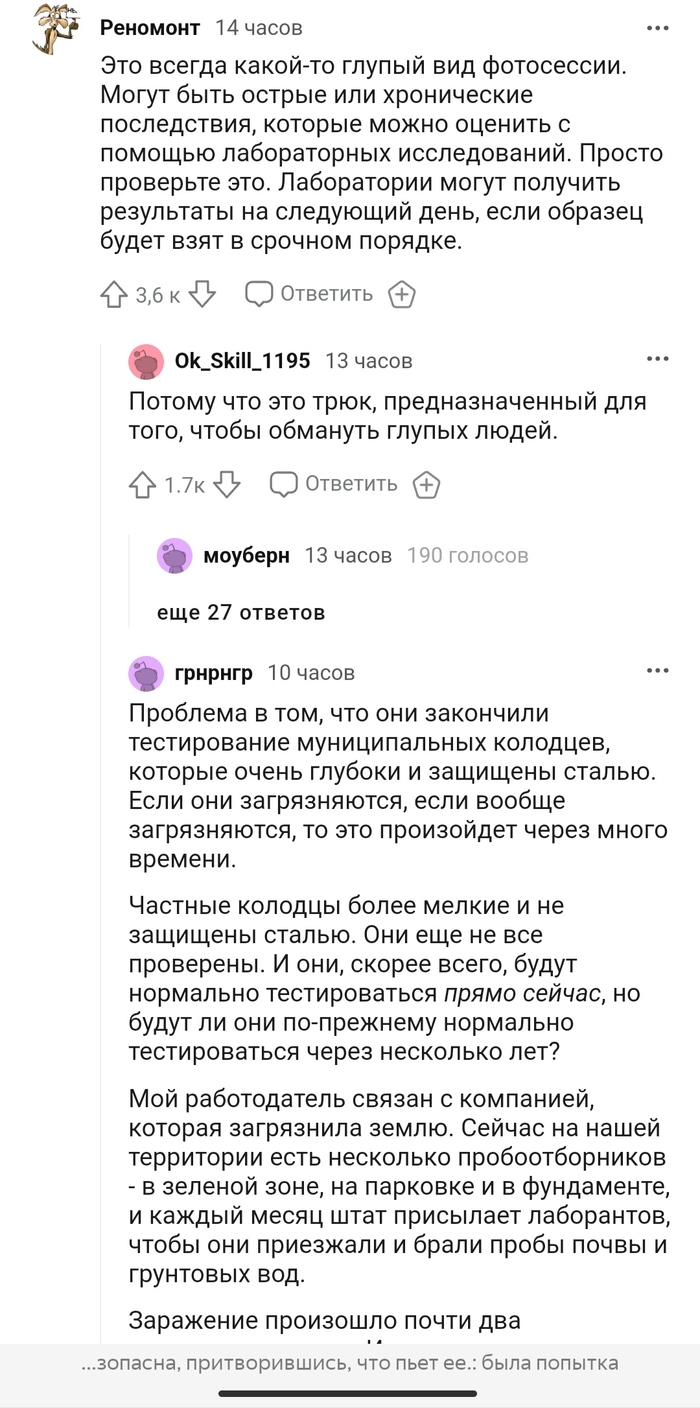Open Ok_Skill_1195's avatar
This screenshot has width=700, height=1408.
pyautogui.click(x=147, y=361)
